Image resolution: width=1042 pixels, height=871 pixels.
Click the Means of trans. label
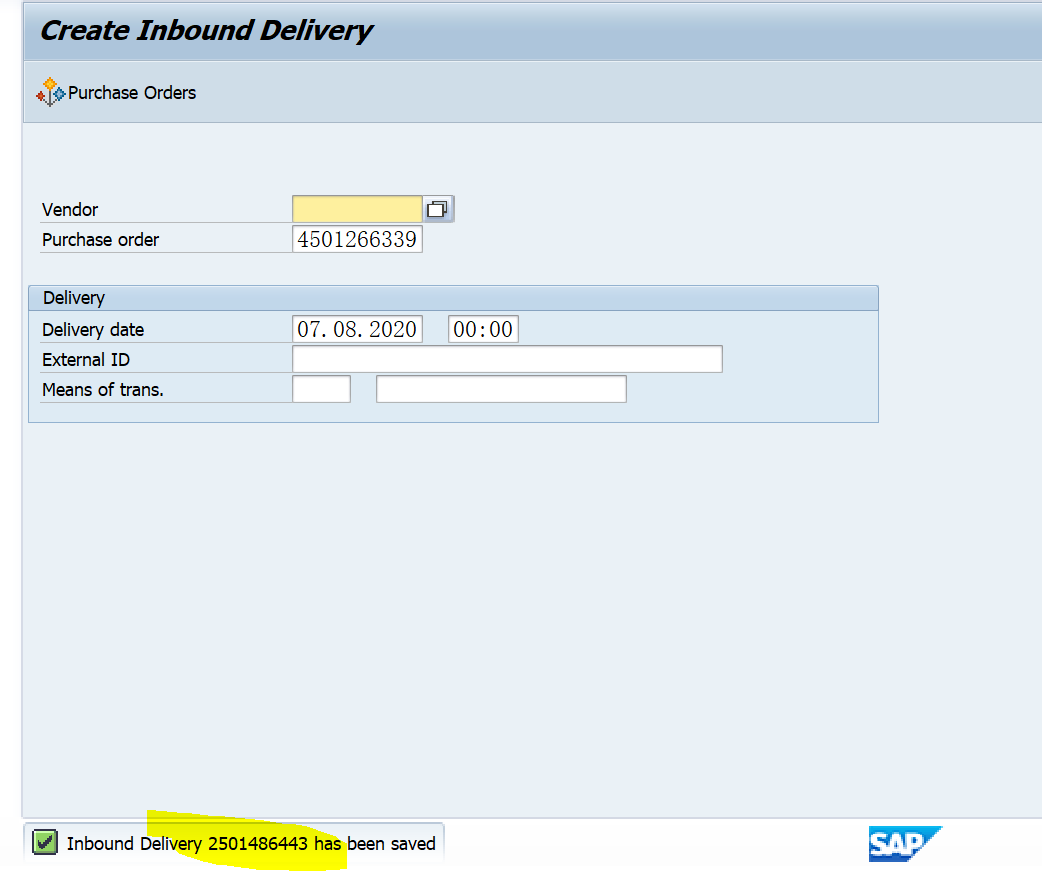tap(102, 389)
